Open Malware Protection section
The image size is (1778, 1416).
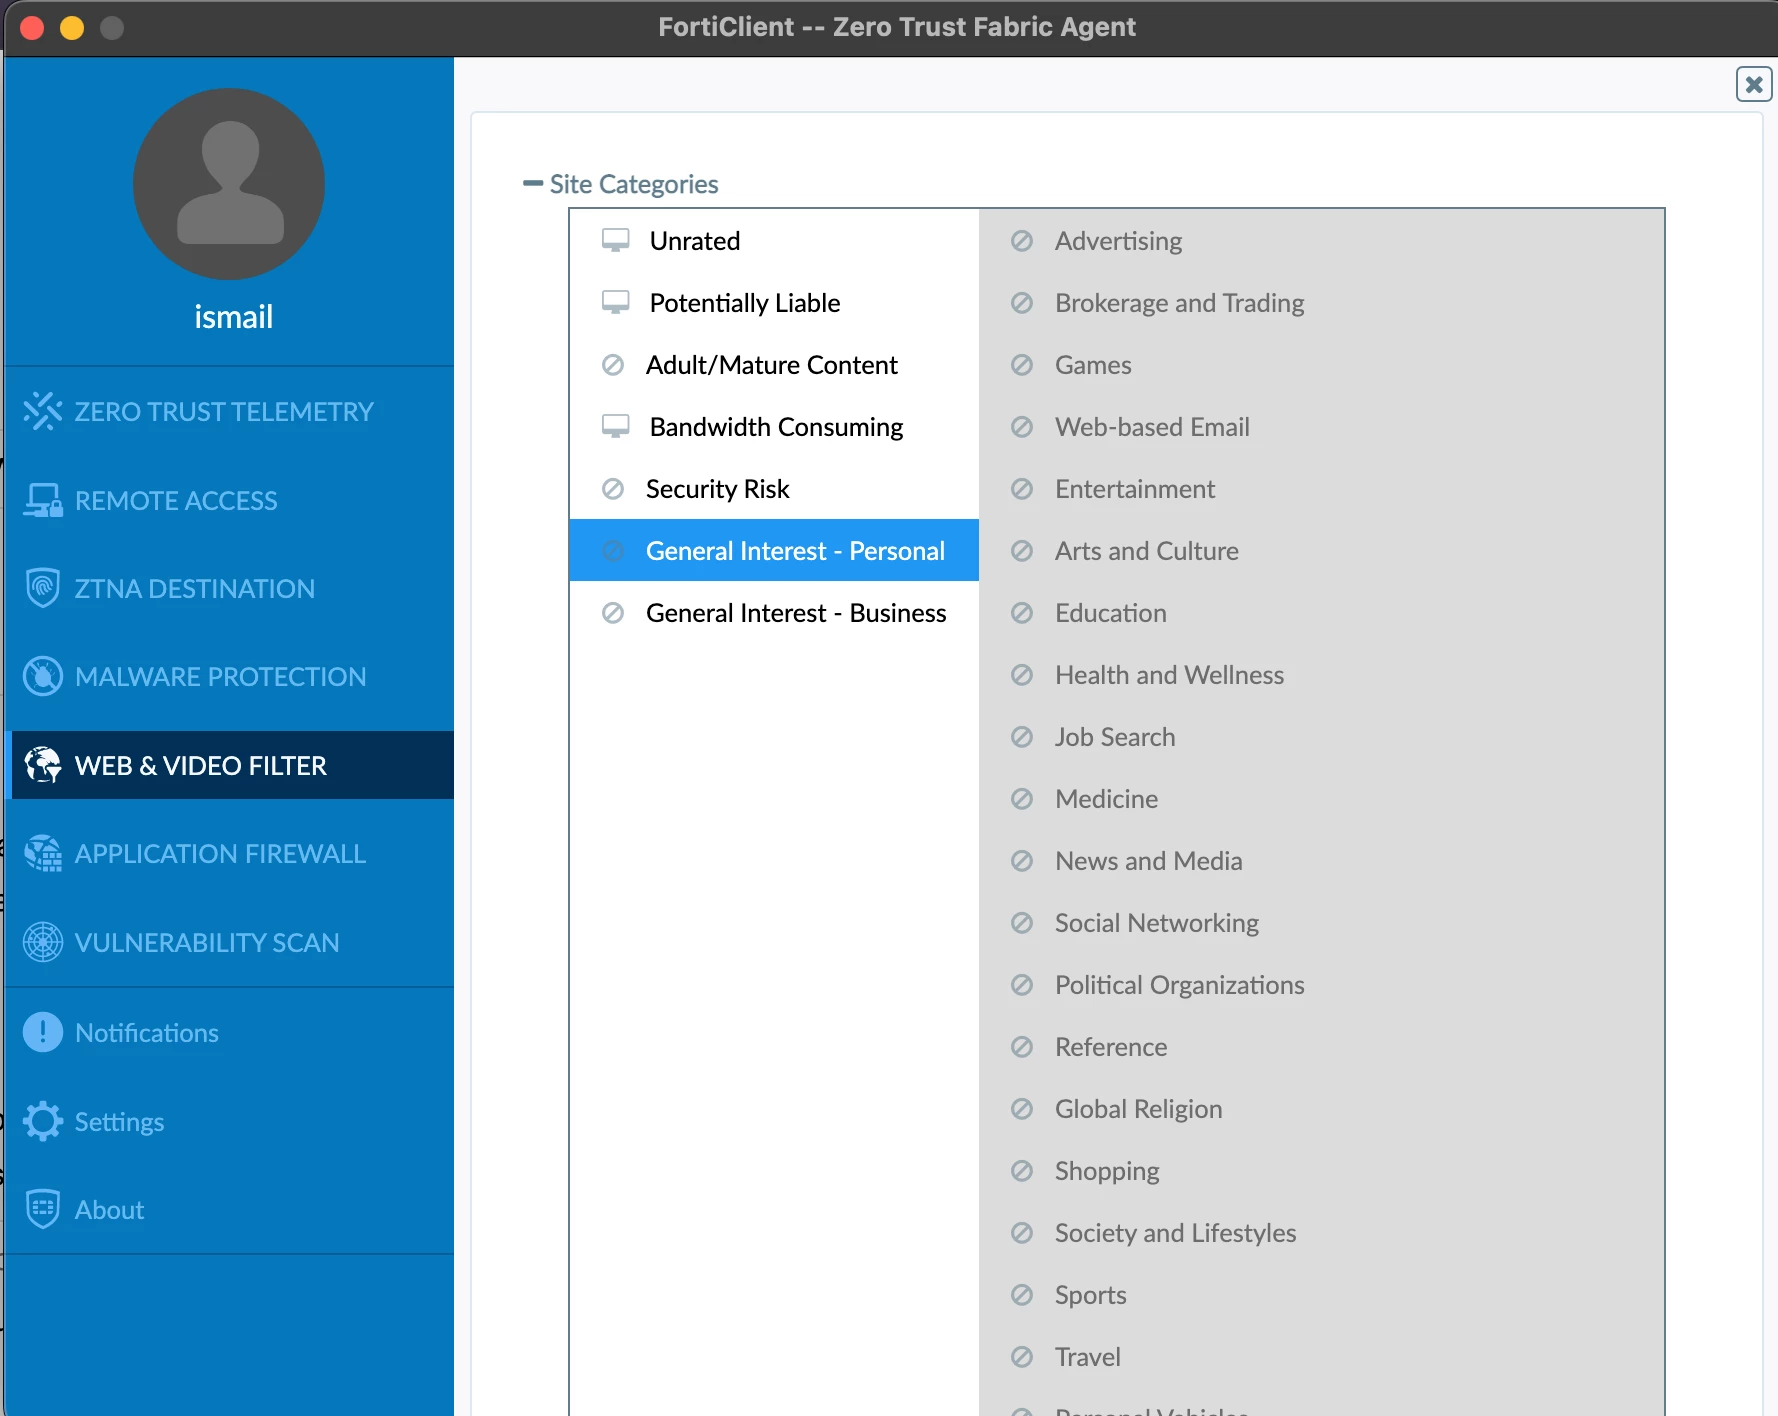tap(229, 676)
